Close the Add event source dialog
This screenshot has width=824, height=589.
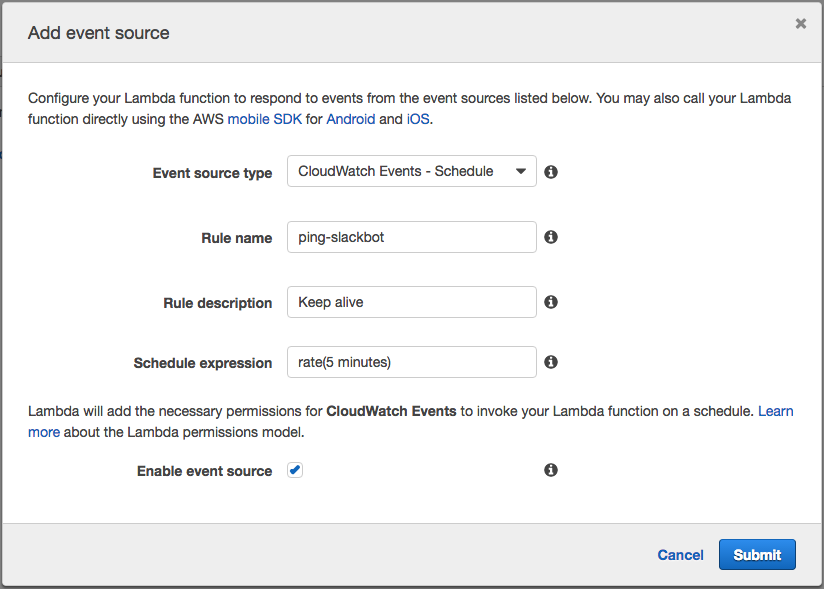(x=800, y=24)
